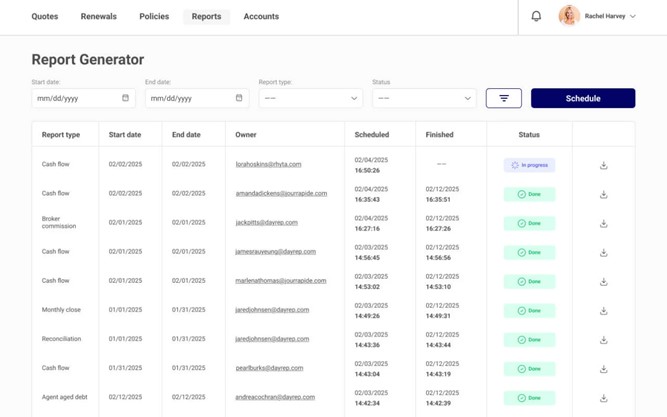This screenshot has height=417, width=667.
Task: Click the Scheduled column header
Action: (372, 135)
